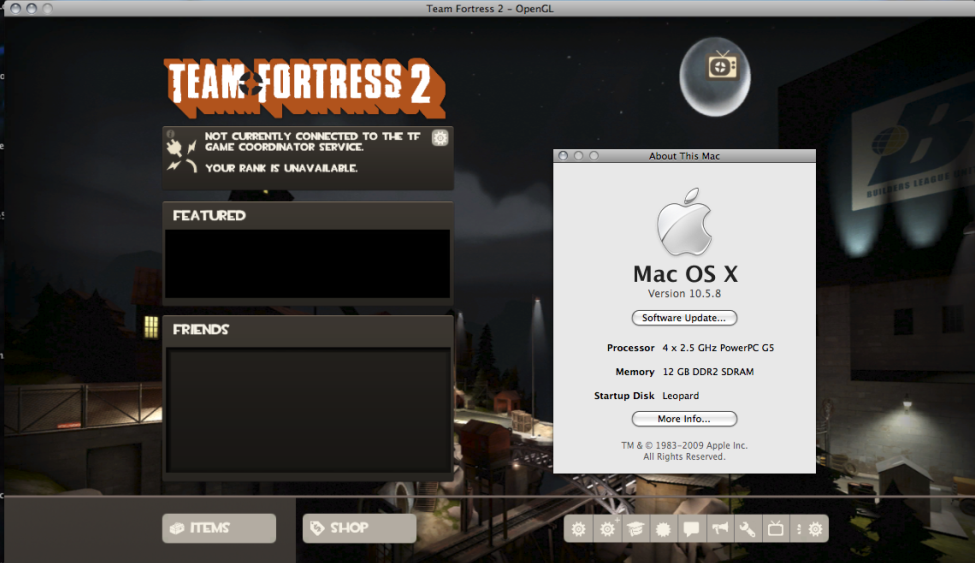Viewport: 975px width, 563px height.
Task: Click the FRIENDS list area
Action: click(308, 409)
